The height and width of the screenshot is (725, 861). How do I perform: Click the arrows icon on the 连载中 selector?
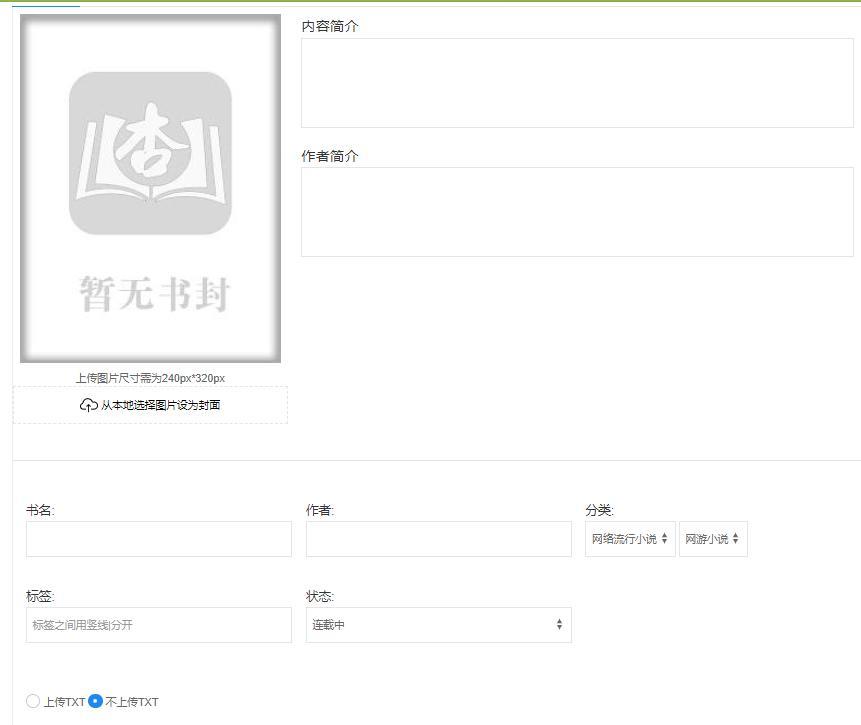(x=559, y=625)
